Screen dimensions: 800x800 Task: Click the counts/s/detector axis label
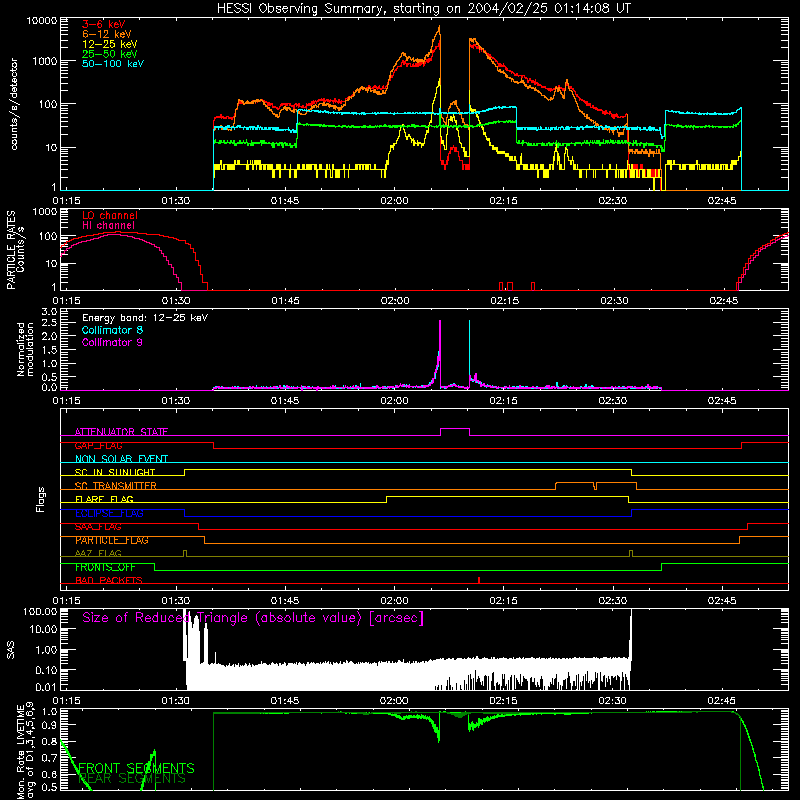point(14,104)
